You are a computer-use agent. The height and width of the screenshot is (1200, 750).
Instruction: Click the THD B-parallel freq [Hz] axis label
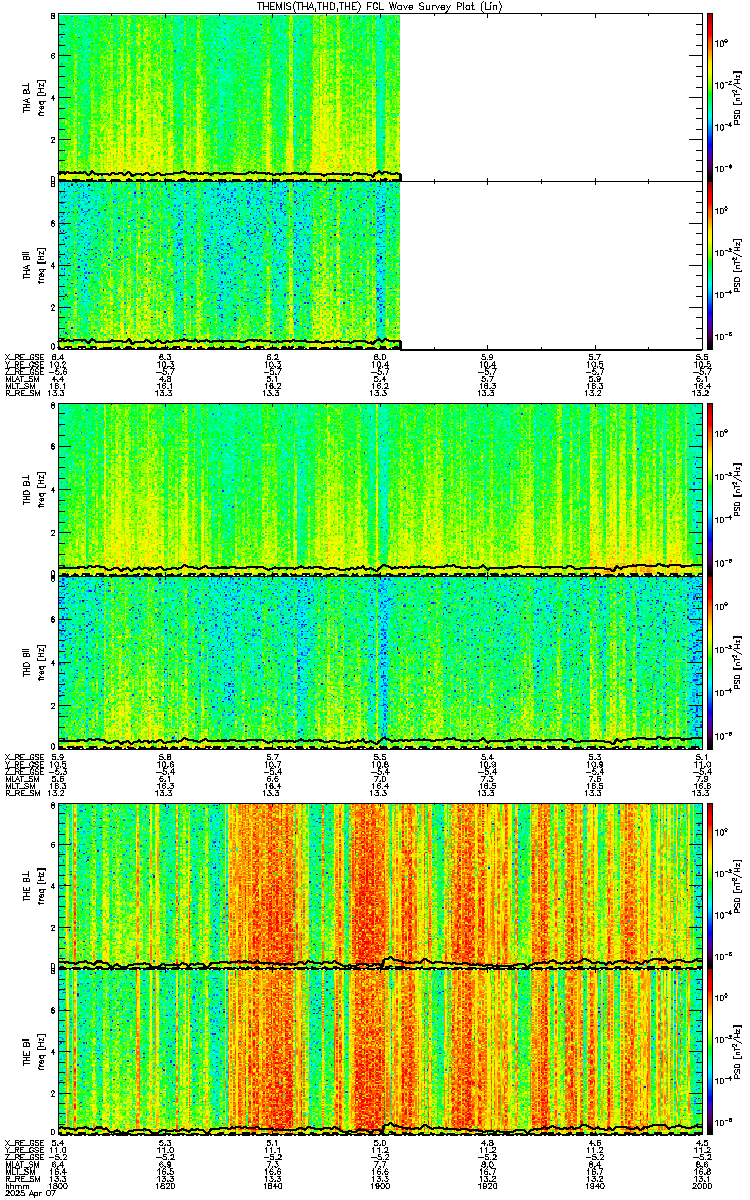pyautogui.click(x=44, y=661)
